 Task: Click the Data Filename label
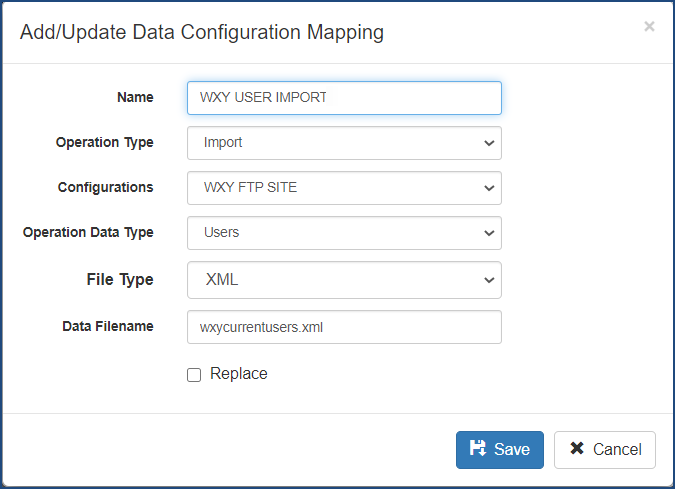[106, 327]
